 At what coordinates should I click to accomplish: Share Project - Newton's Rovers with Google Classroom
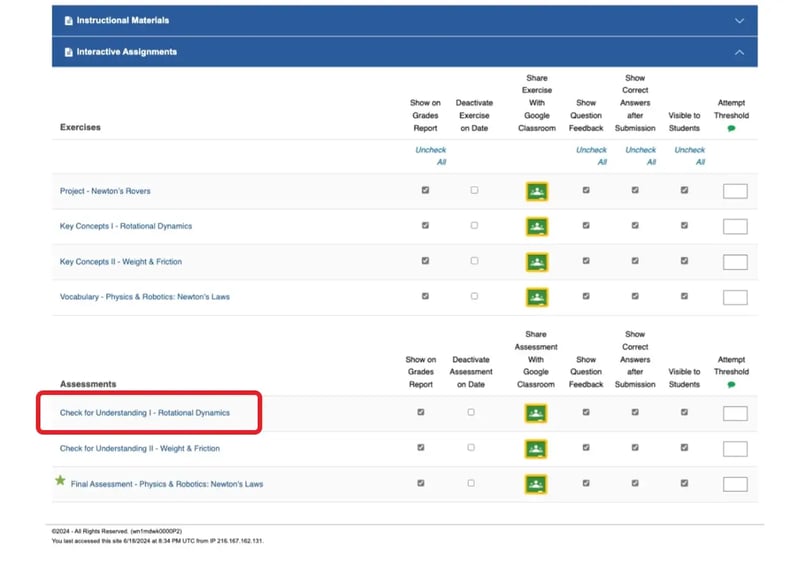[x=537, y=191]
